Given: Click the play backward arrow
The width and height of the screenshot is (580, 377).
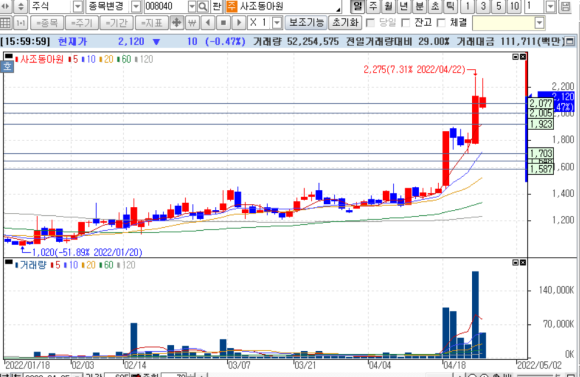Looking at the screenshot, I should coord(208,23).
